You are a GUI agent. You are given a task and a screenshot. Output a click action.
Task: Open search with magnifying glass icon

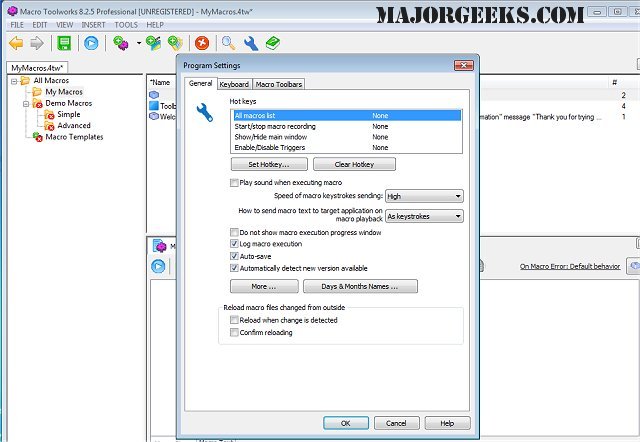pyautogui.click(x=228, y=43)
